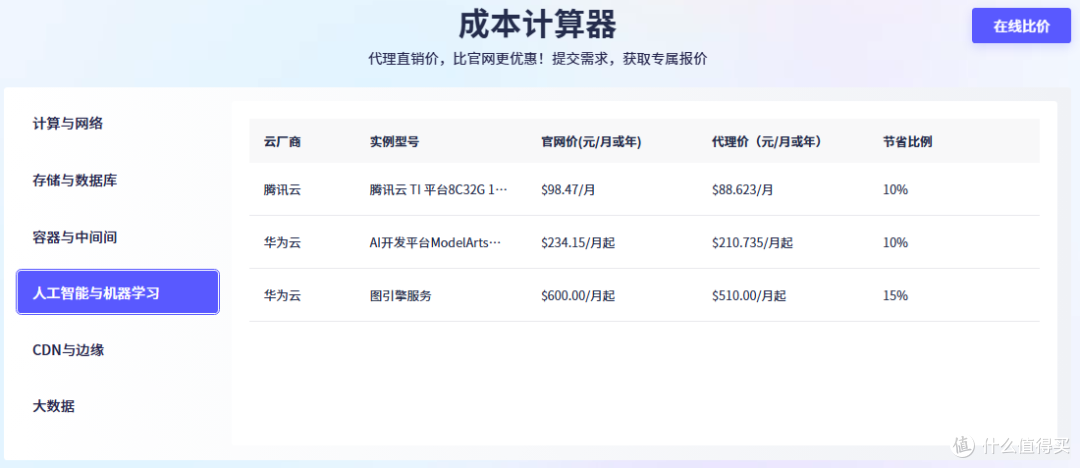
Task: Switch to 存储与数据库 tab
Action: tap(75, 181)
